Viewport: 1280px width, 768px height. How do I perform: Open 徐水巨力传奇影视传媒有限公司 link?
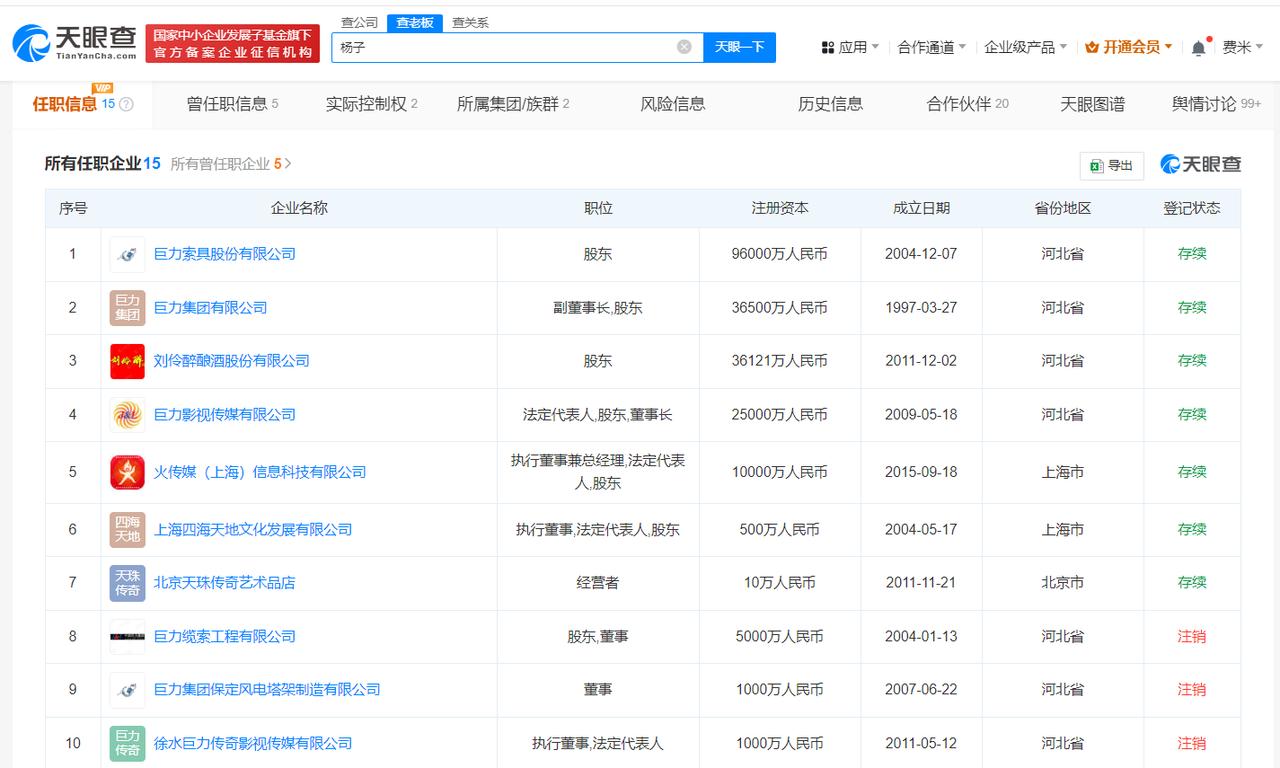tap(253, 743)
